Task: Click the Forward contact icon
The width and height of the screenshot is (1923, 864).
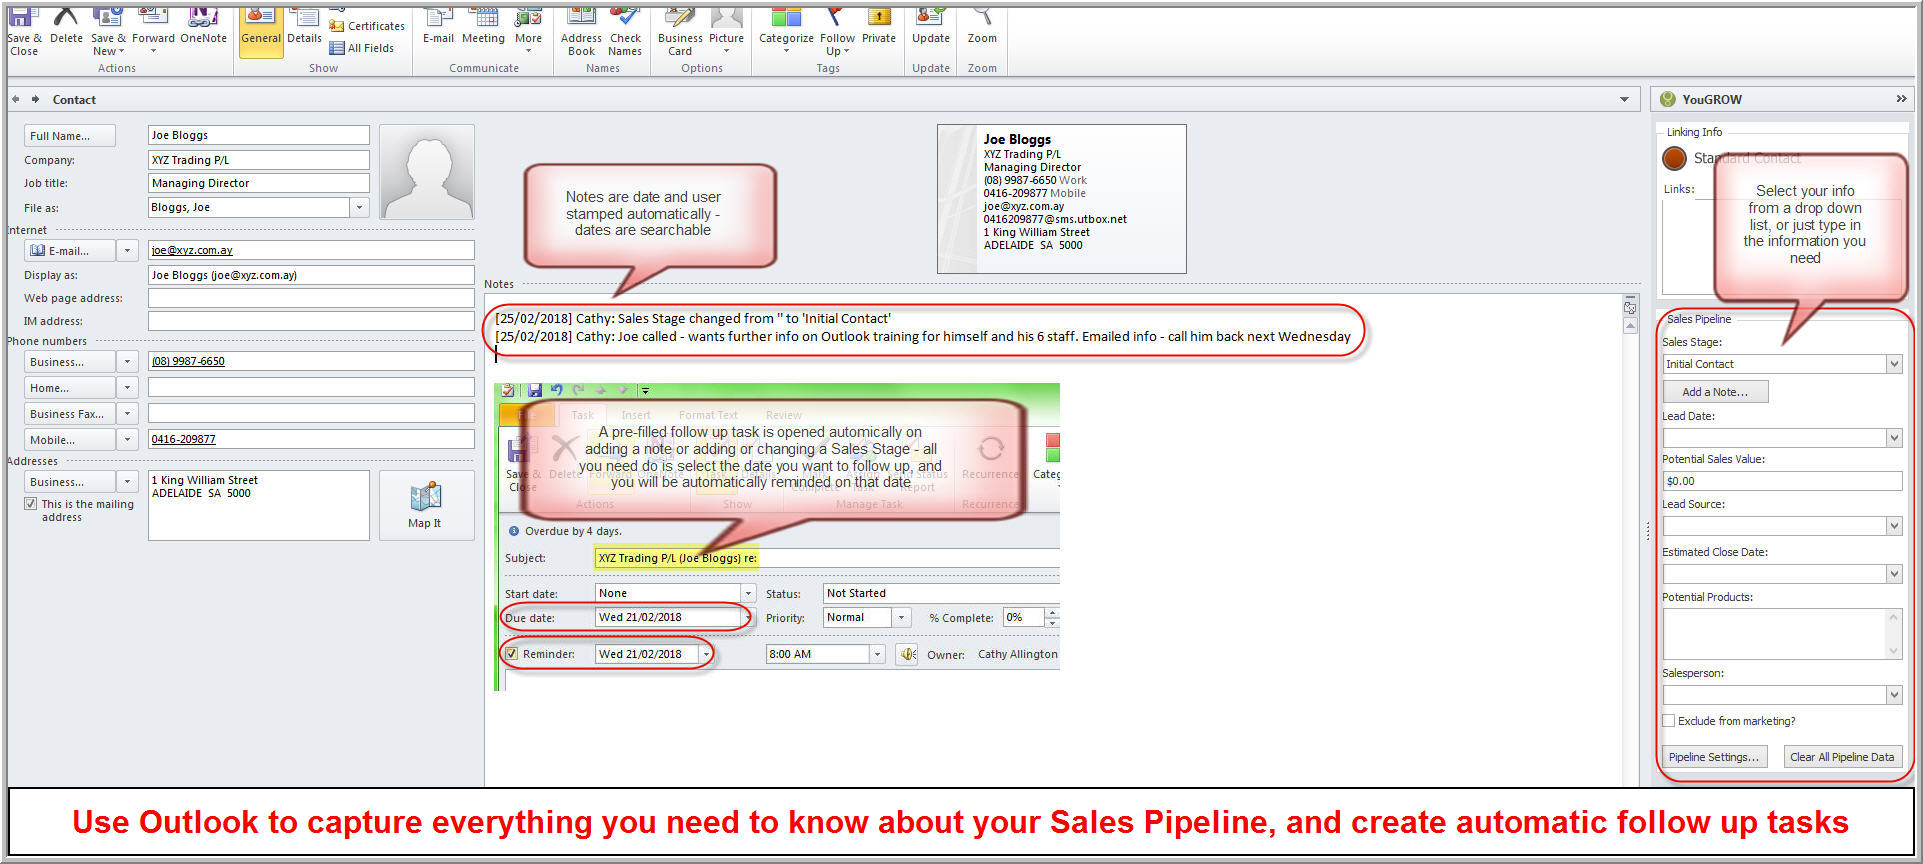Action: 153,30
